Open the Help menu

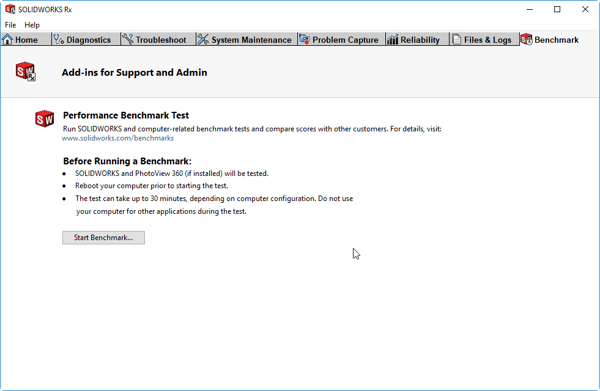(x=32, y=25)
